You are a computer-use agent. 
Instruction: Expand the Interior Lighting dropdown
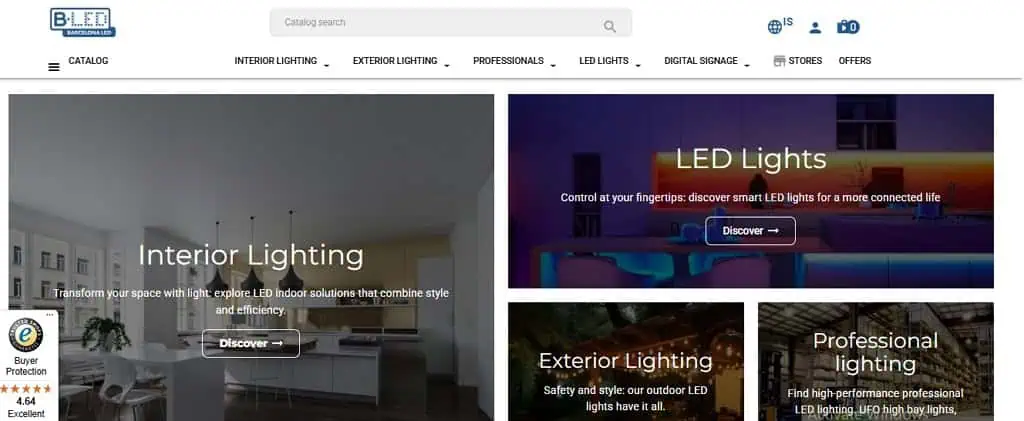coord(327,65)
